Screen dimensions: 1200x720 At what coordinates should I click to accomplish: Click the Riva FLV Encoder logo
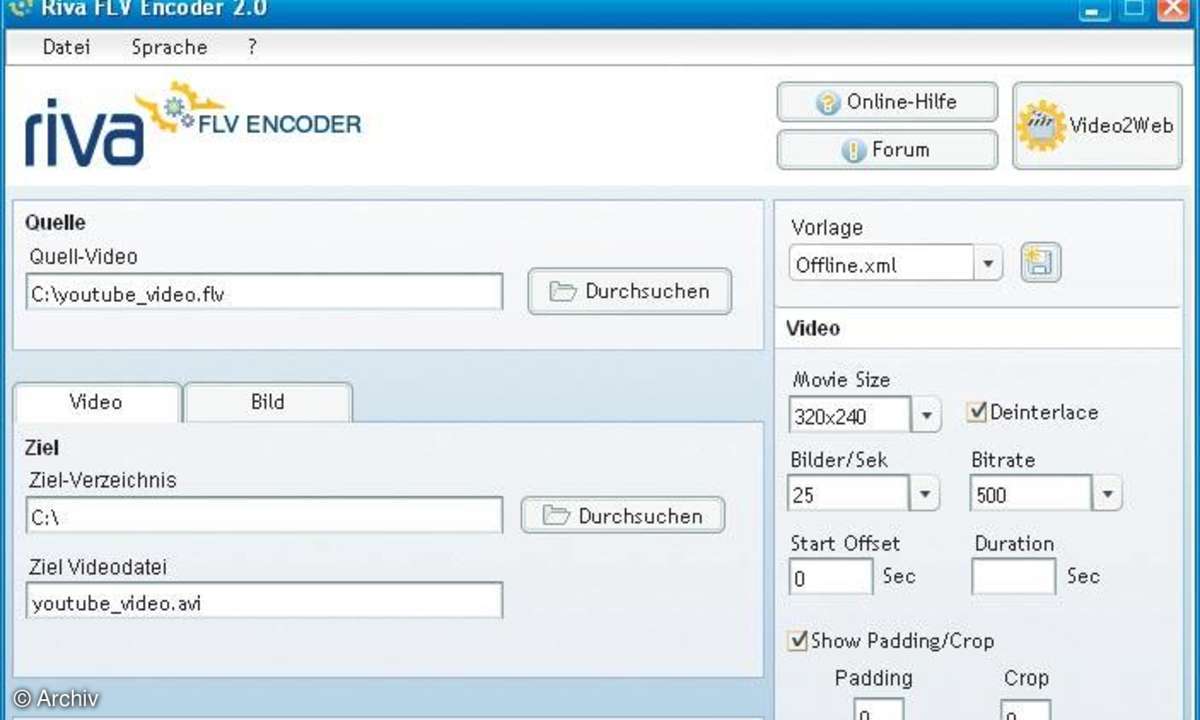pos(193,126)
